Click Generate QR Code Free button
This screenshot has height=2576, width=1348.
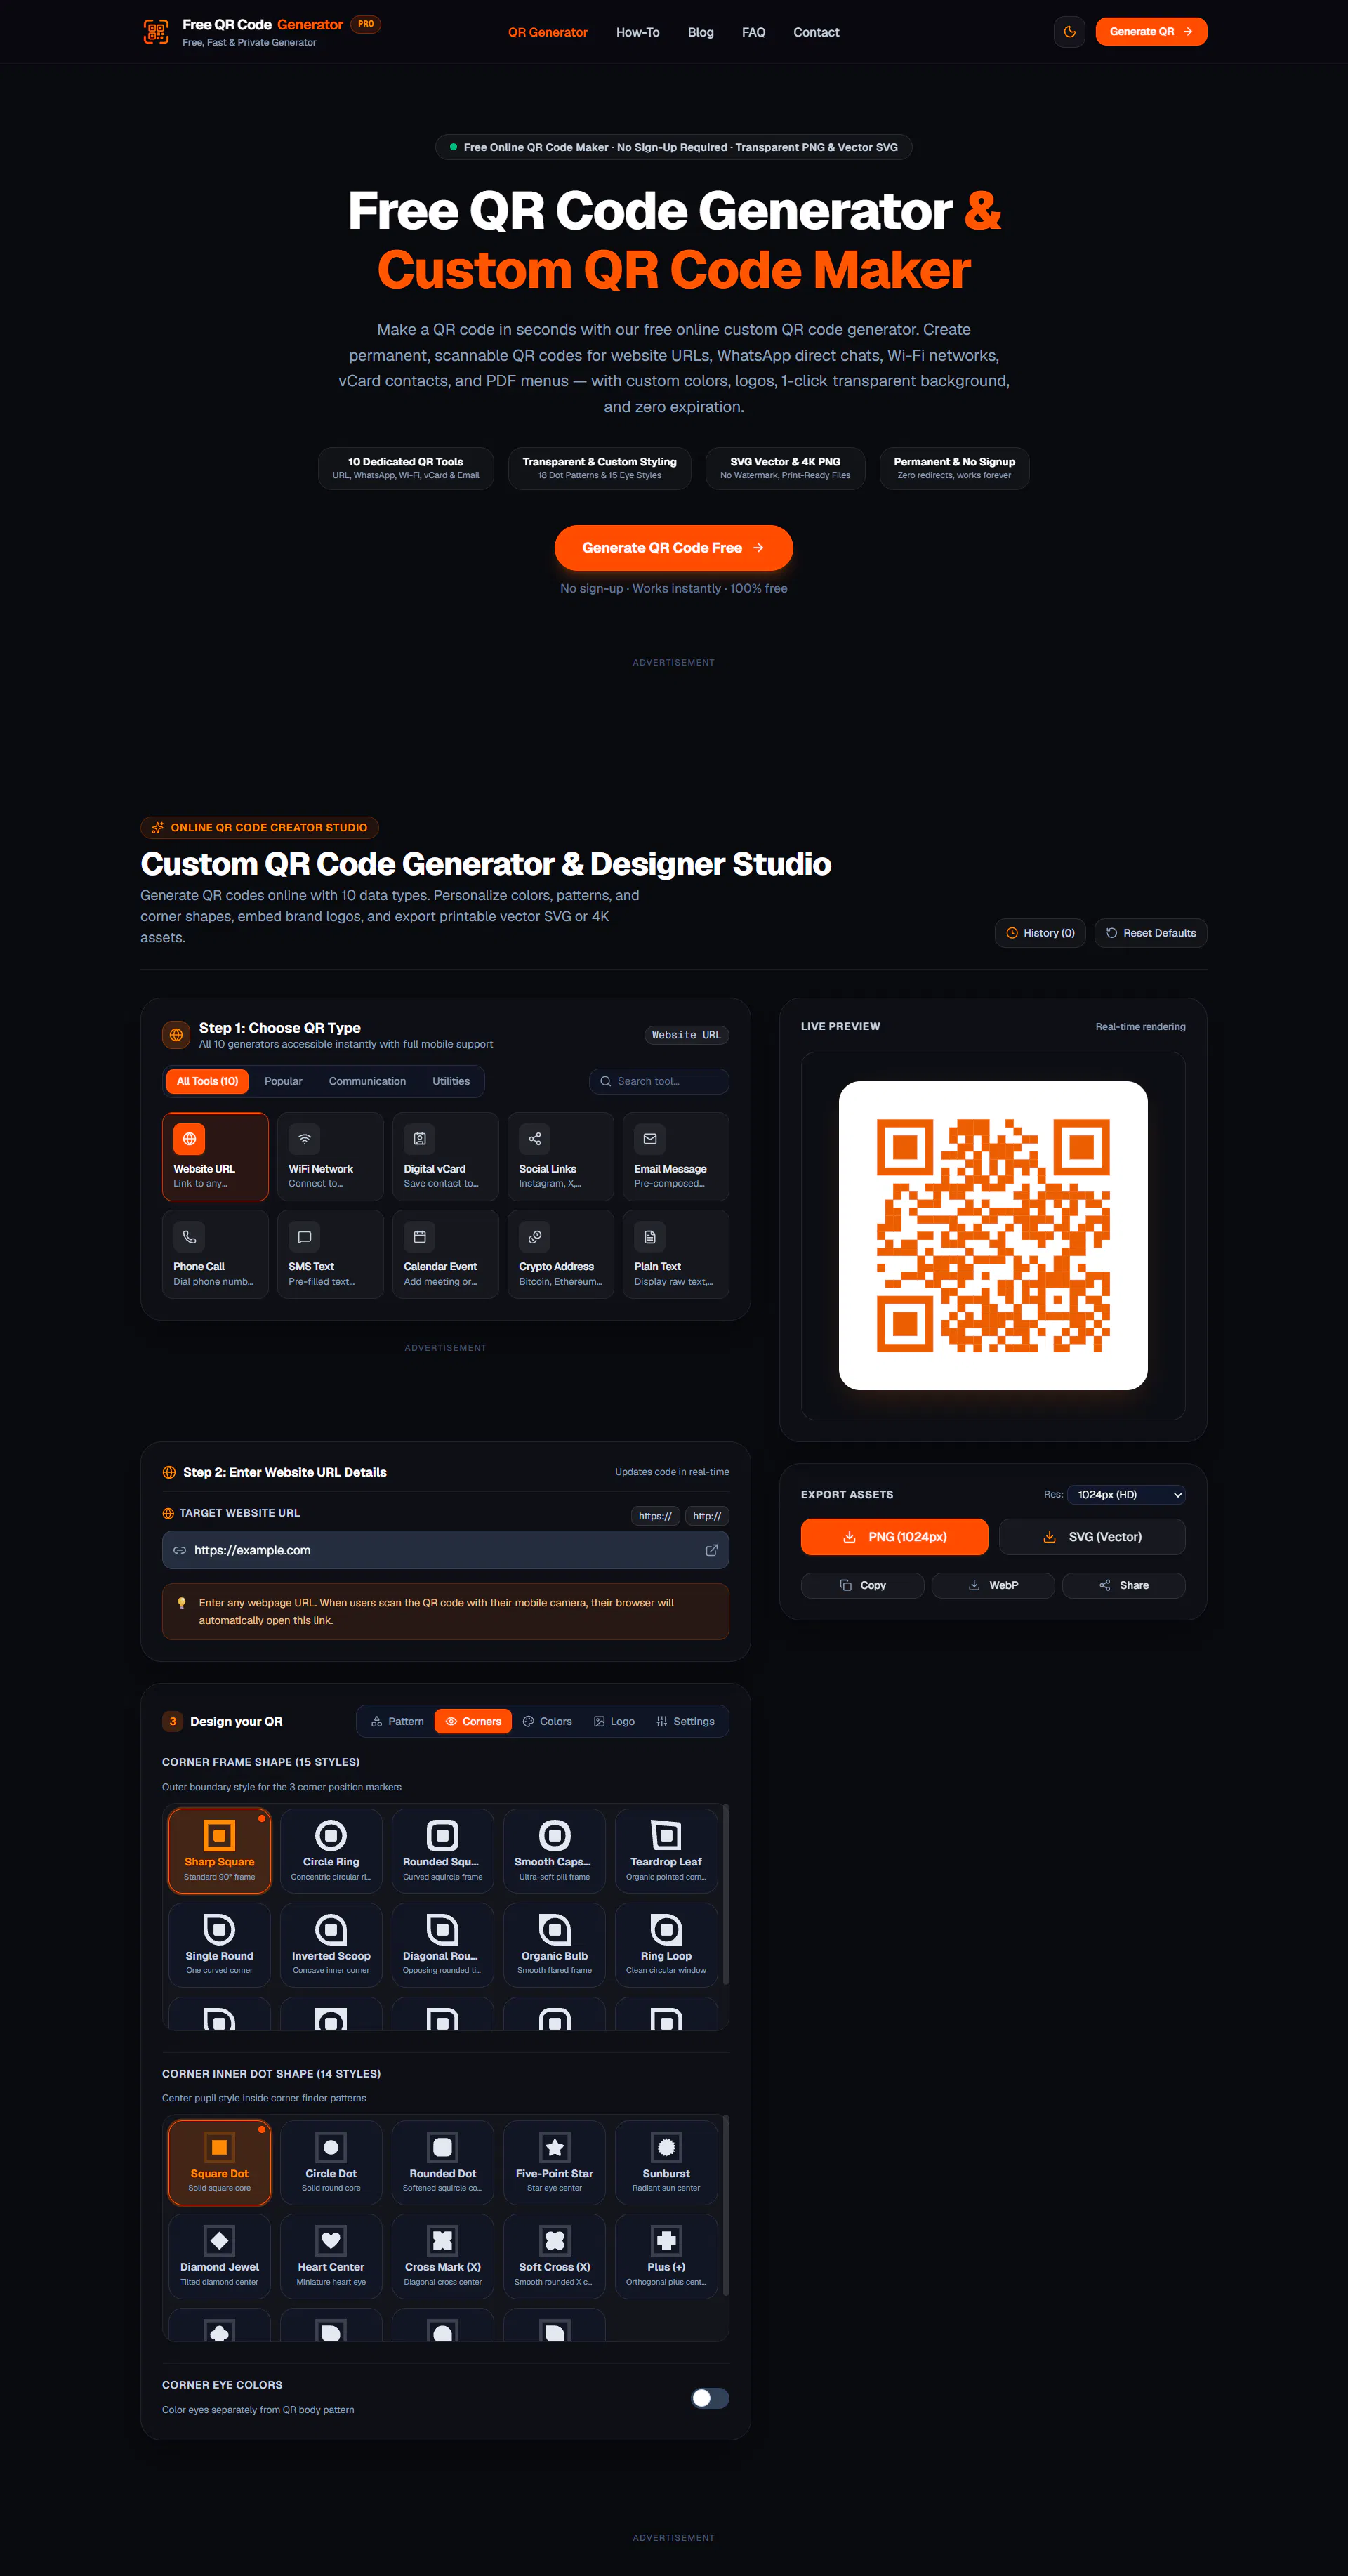[x=673, y=548]
